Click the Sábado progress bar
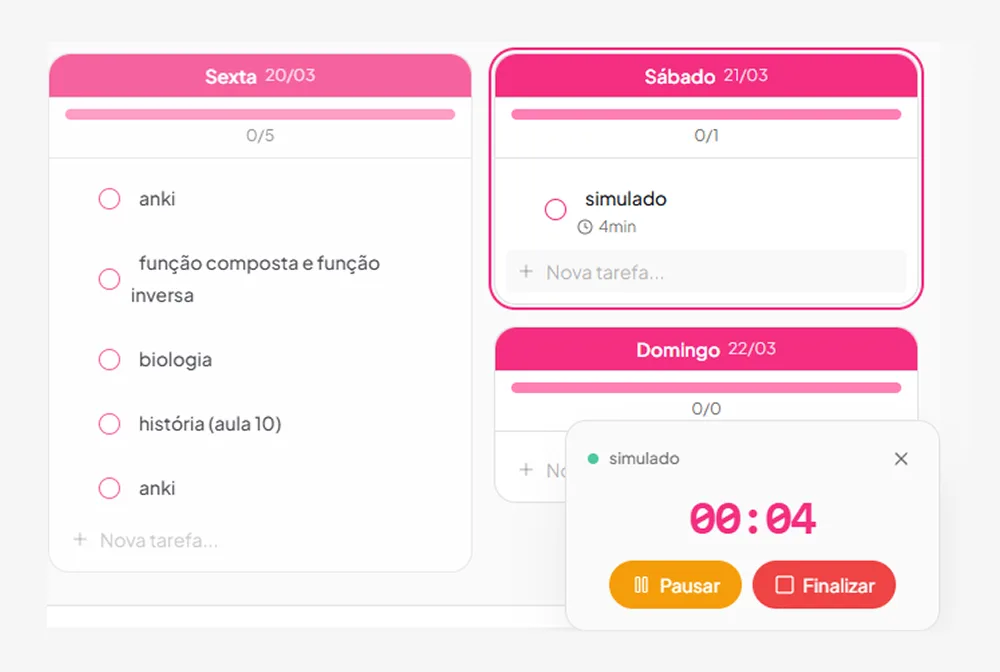 tap(706, 115)
